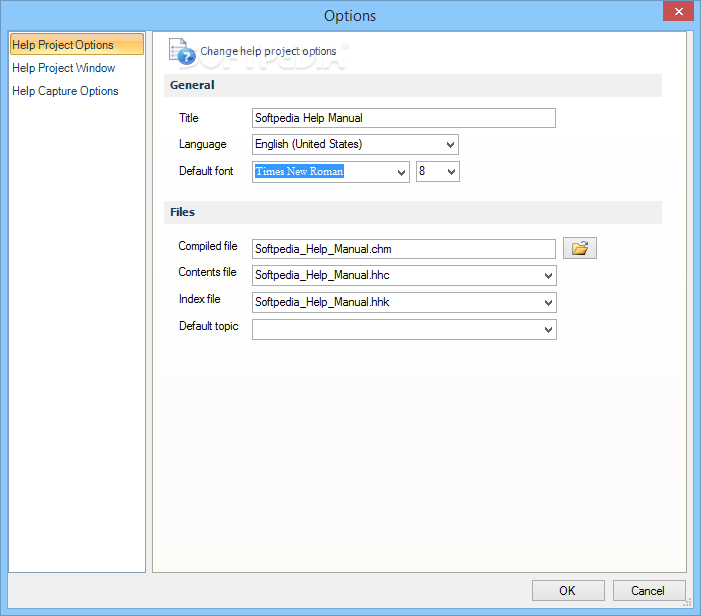701x616 pixels.
Task: Click the 'Contents file' label
Action: point(207,272)
